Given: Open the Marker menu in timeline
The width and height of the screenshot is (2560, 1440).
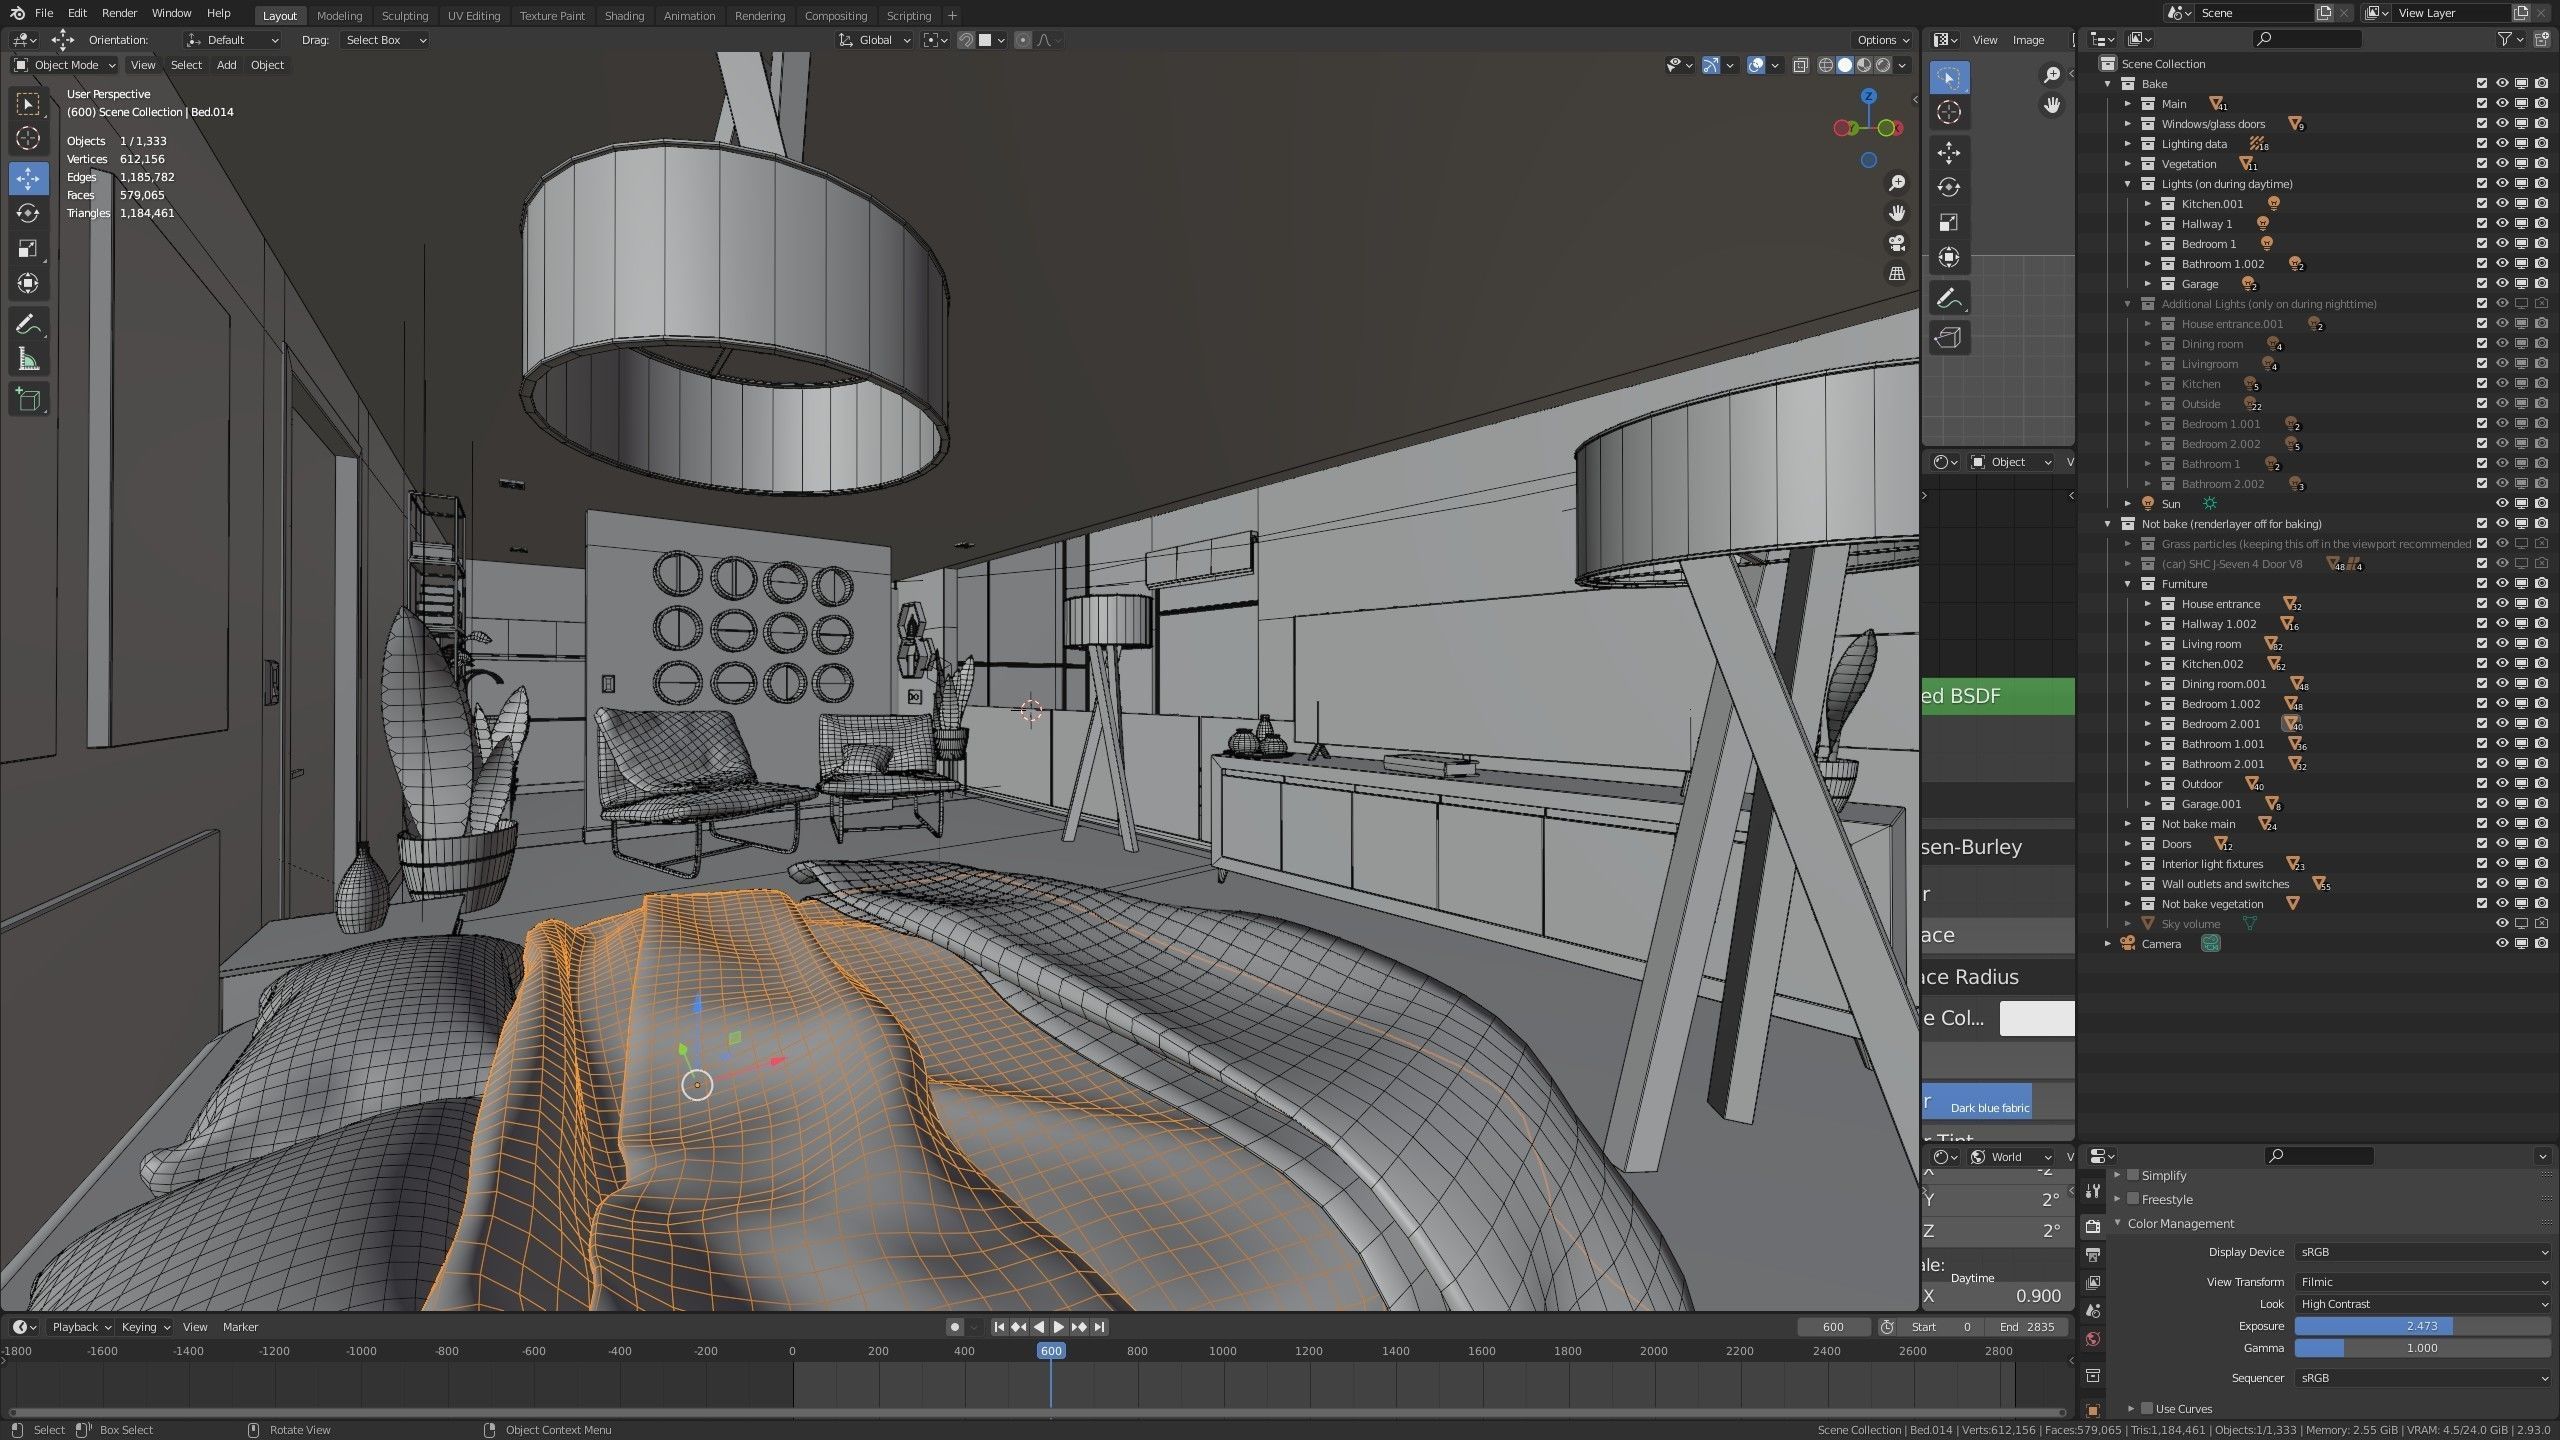Looking at the screenshot, I should coord(240,1327).
